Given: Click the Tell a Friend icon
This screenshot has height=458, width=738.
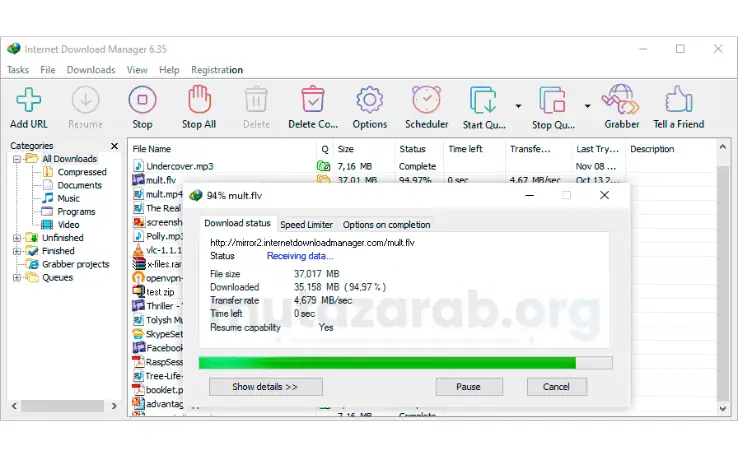Looking at the screenshot, I should [x=679, y=99].
